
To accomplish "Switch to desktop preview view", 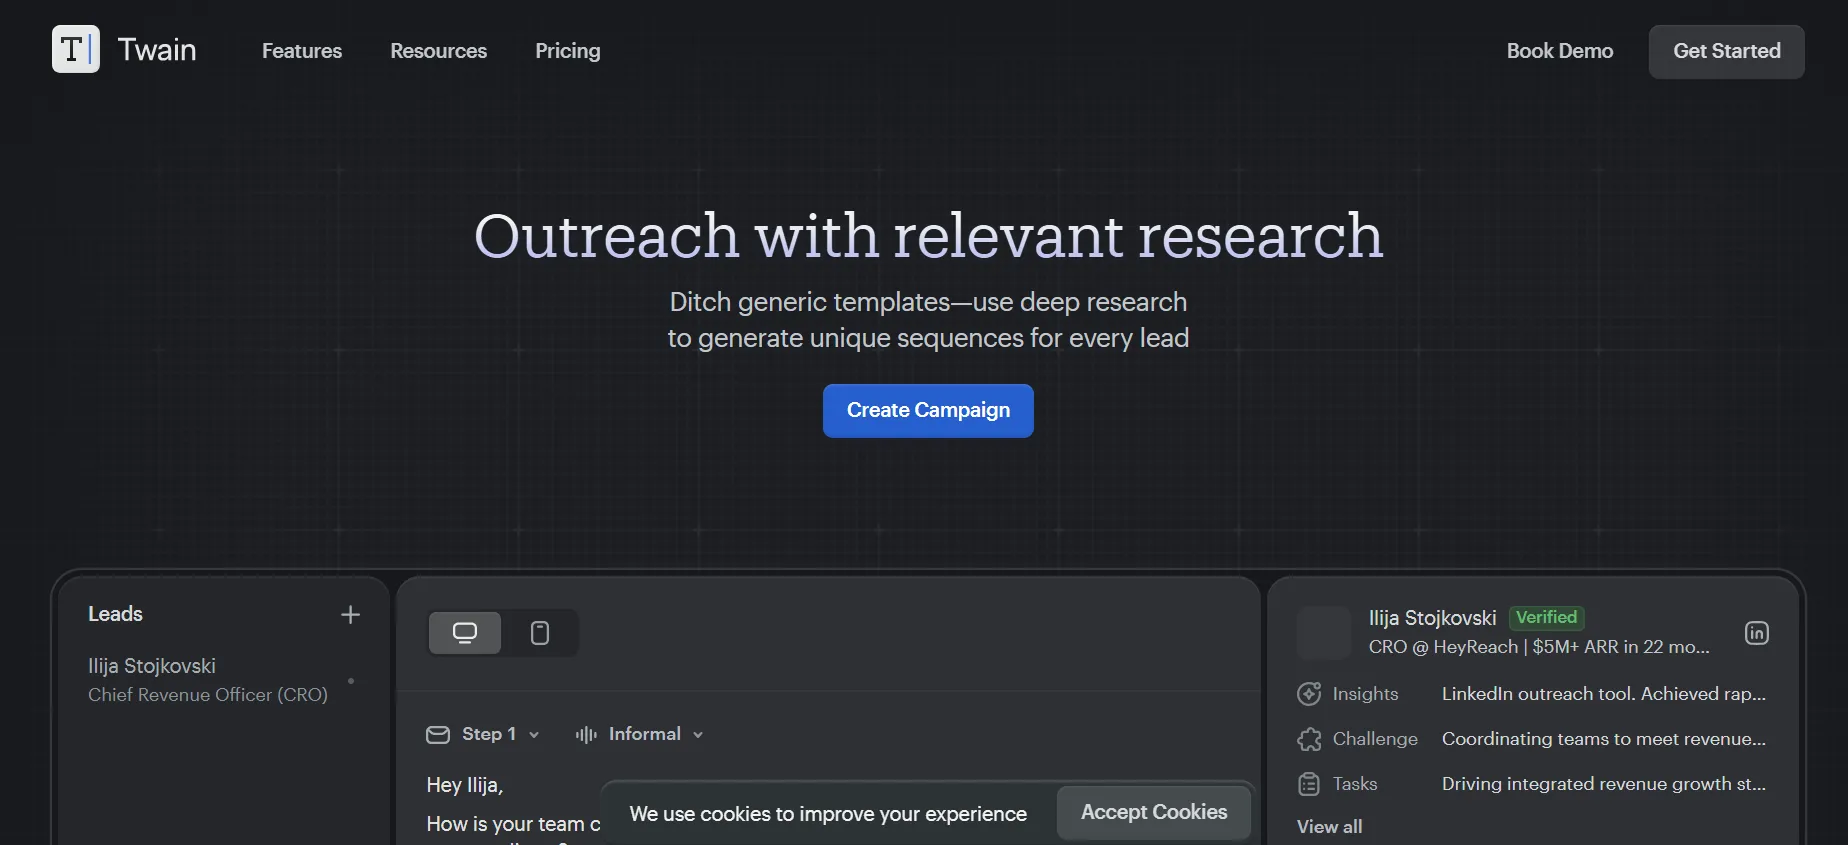I will pos(465,633).
